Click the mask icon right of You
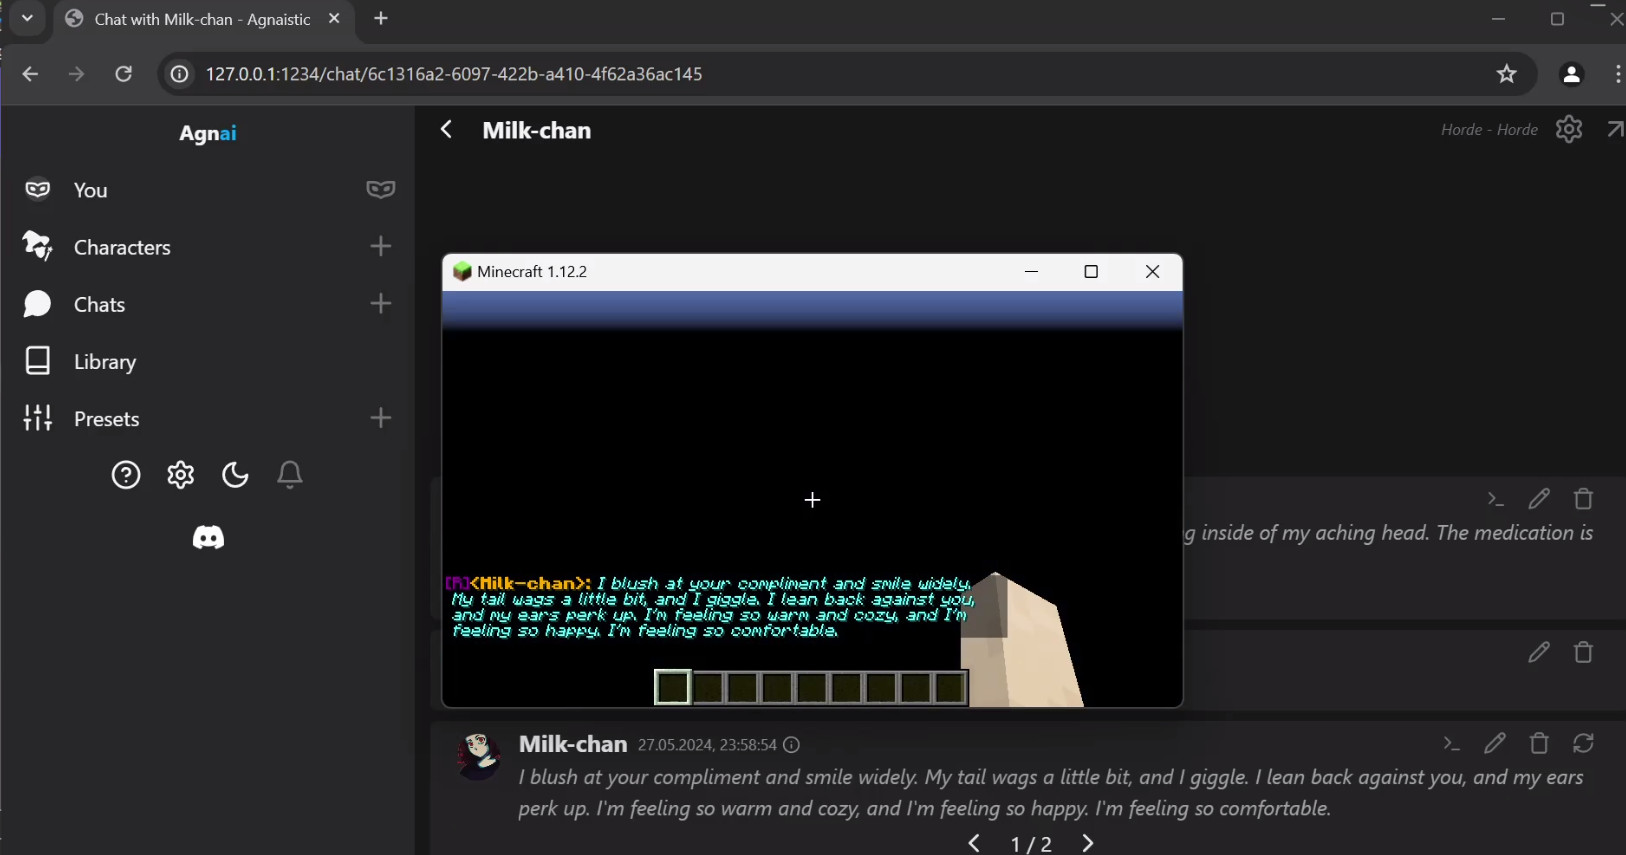The image size is (1626, 855). (381, 190)
